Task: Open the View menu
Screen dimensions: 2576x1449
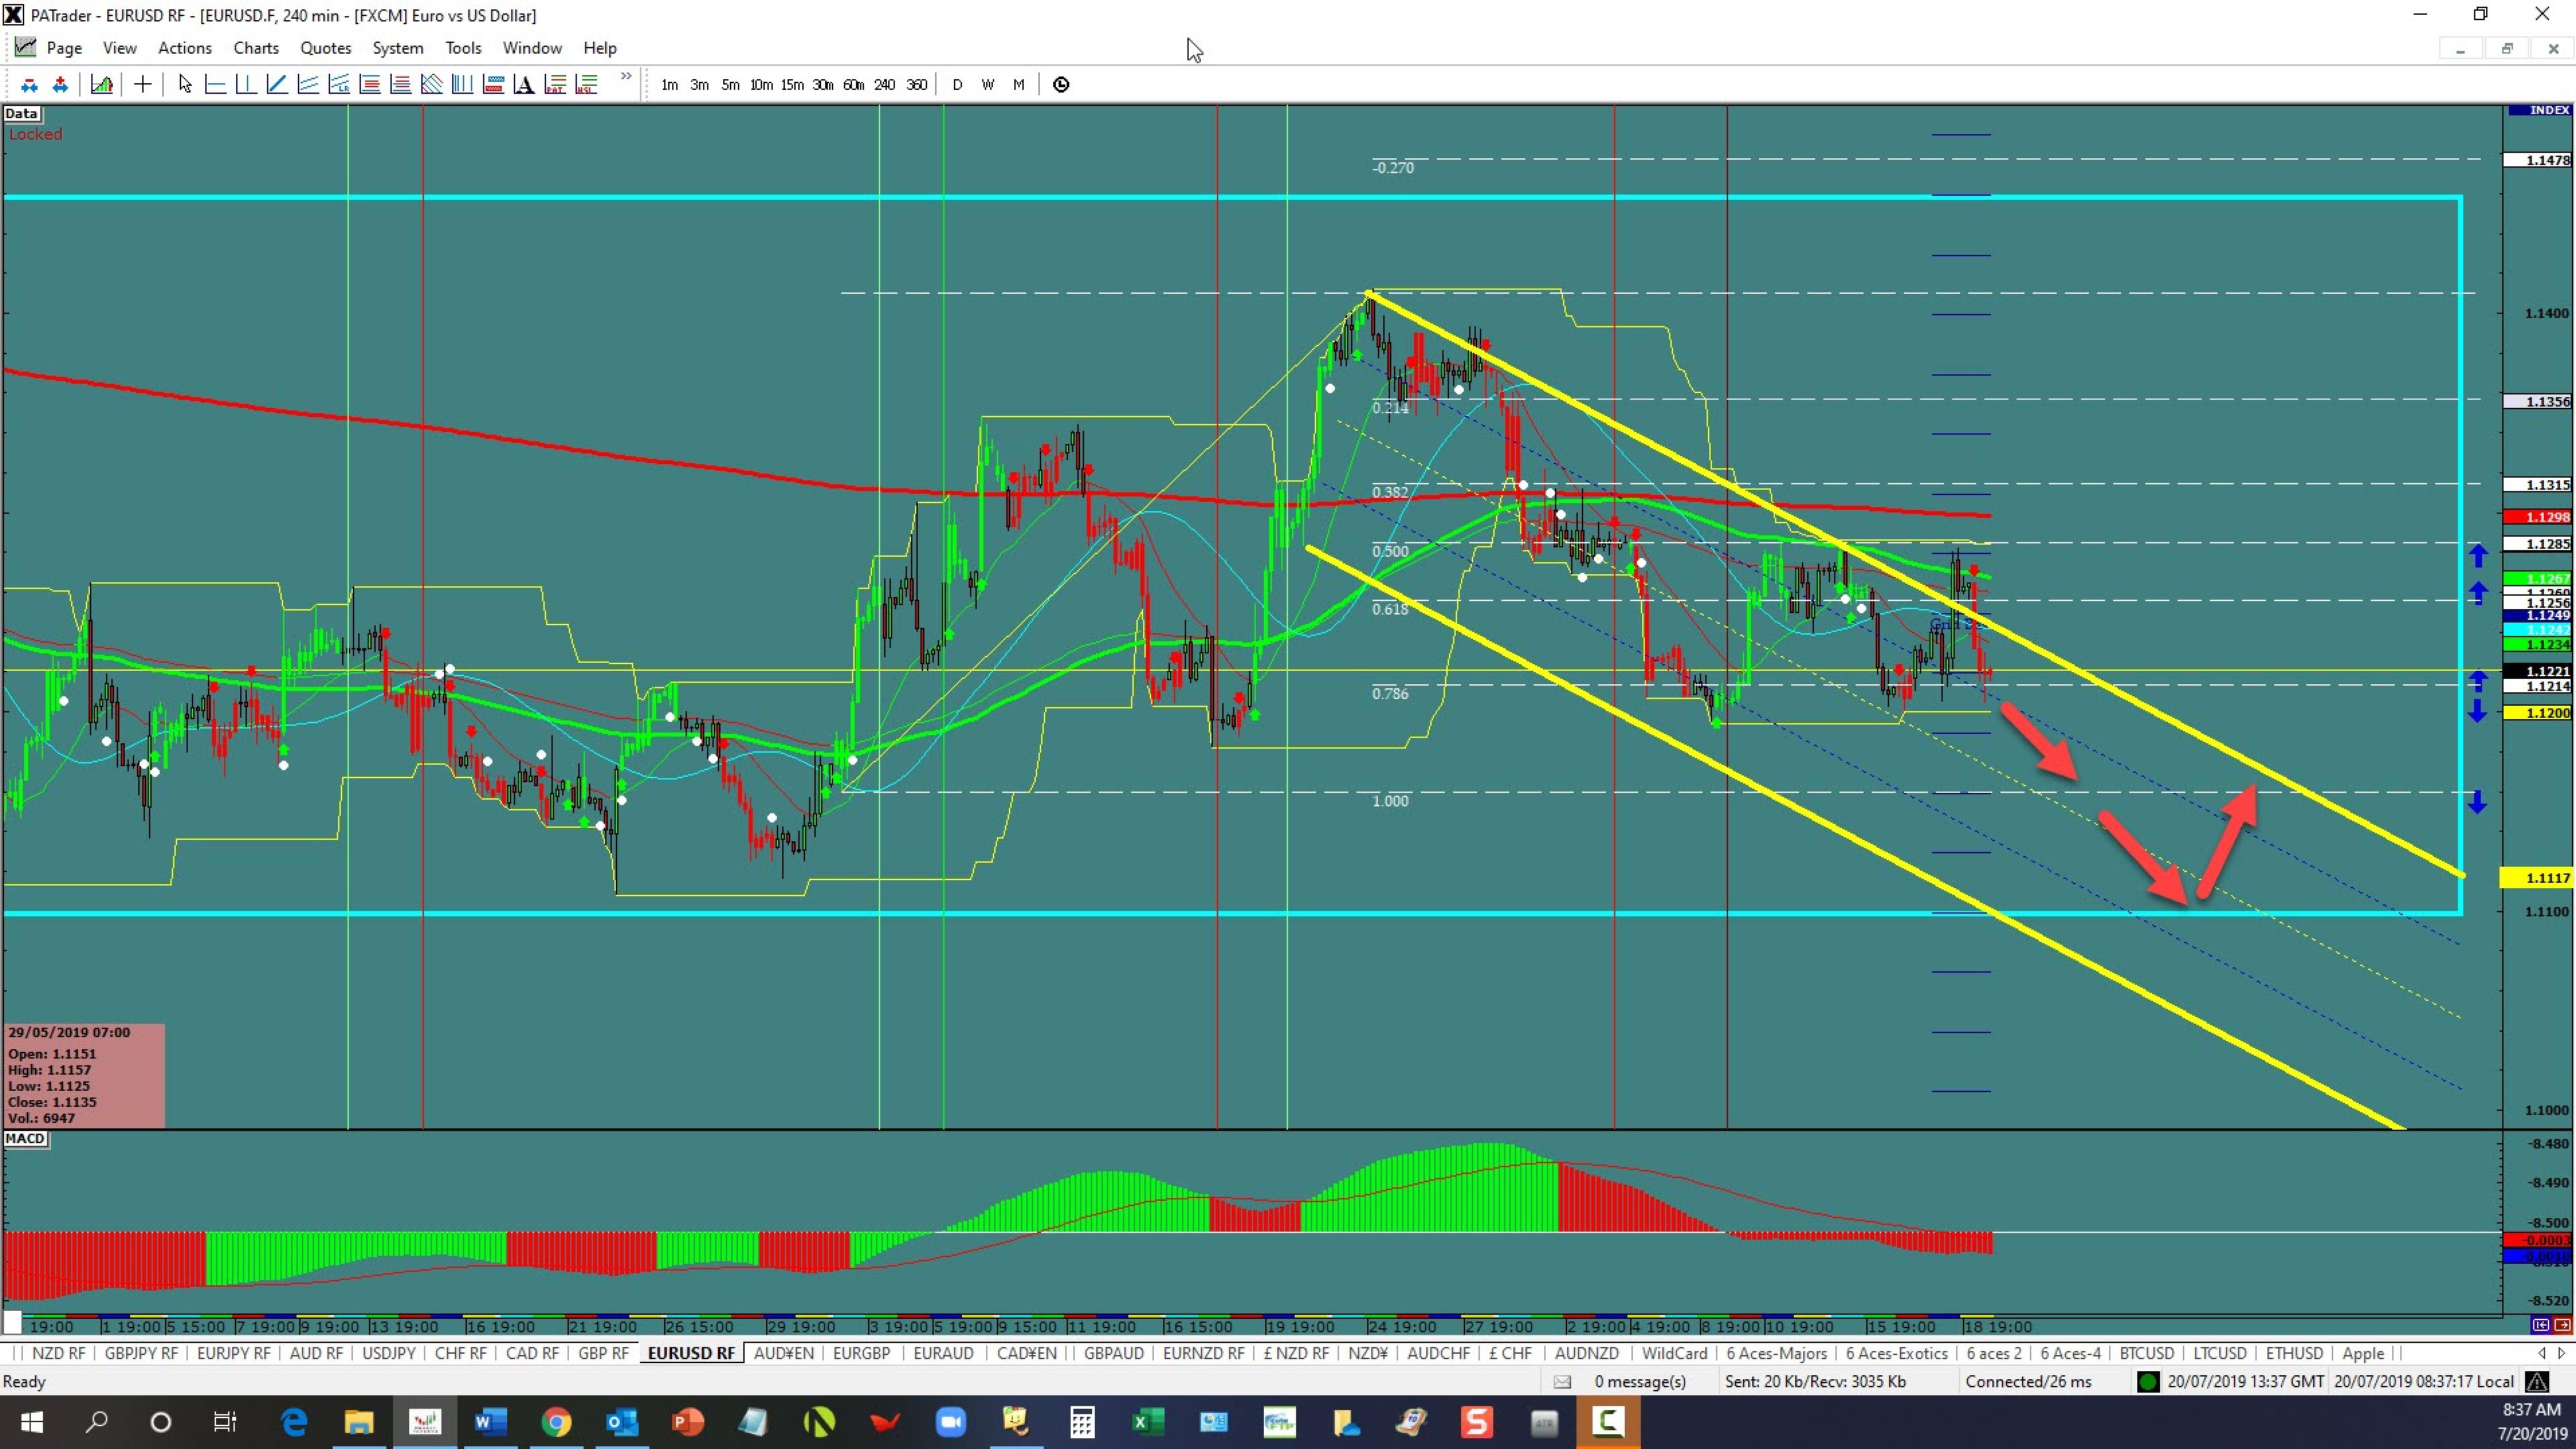Action: pos(120,48)
